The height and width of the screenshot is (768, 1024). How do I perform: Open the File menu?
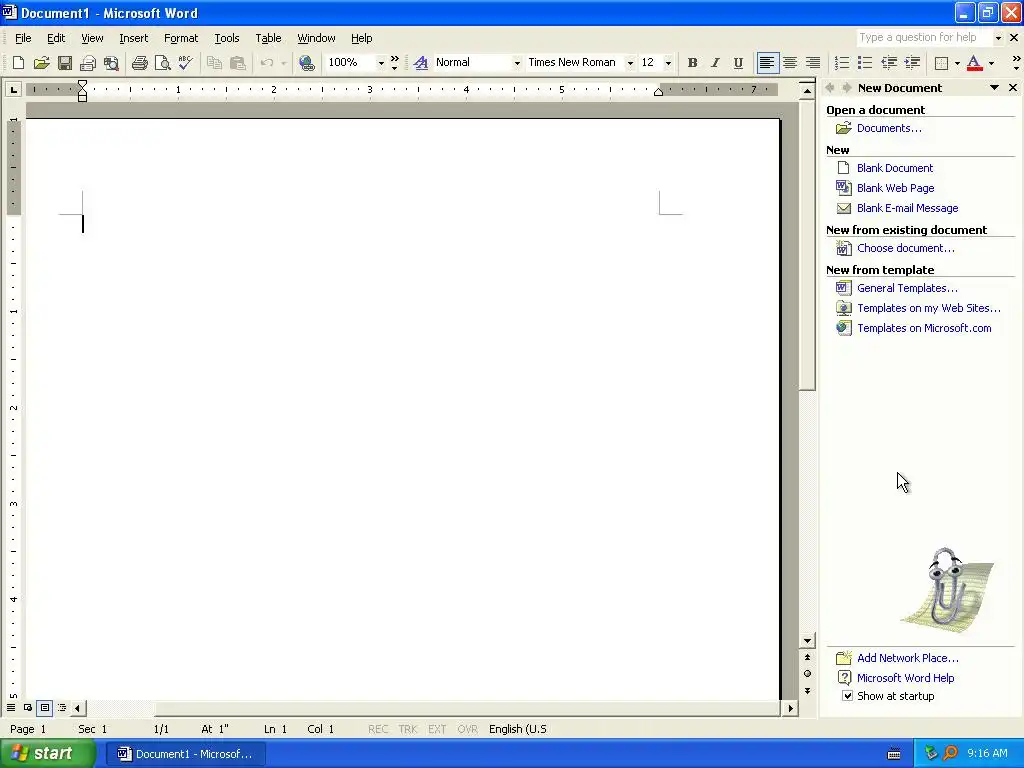23,38
